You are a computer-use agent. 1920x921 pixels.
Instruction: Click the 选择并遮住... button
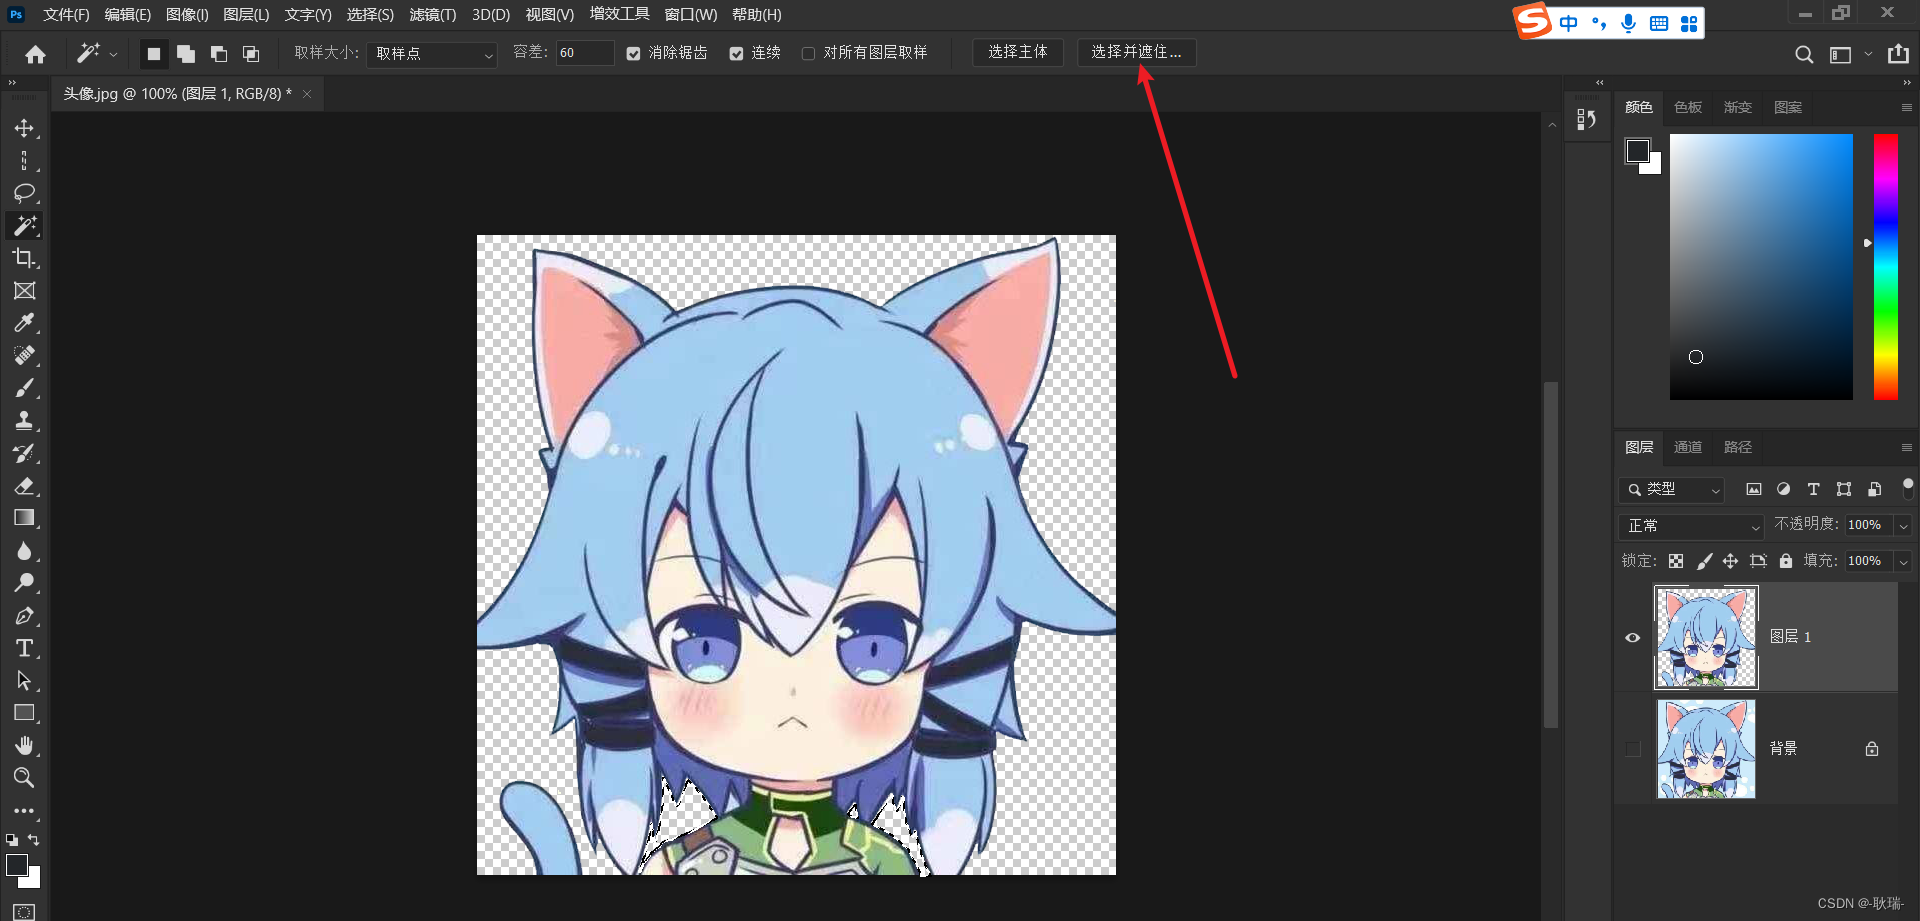1136,52
